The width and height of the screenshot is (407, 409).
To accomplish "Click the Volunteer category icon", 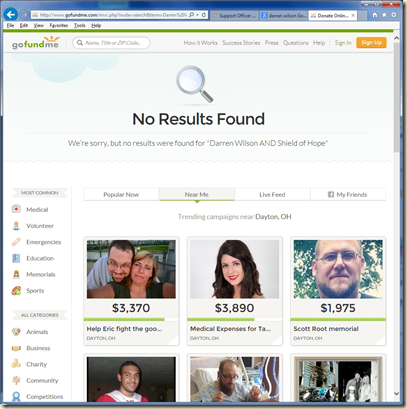I will (16, 226).
